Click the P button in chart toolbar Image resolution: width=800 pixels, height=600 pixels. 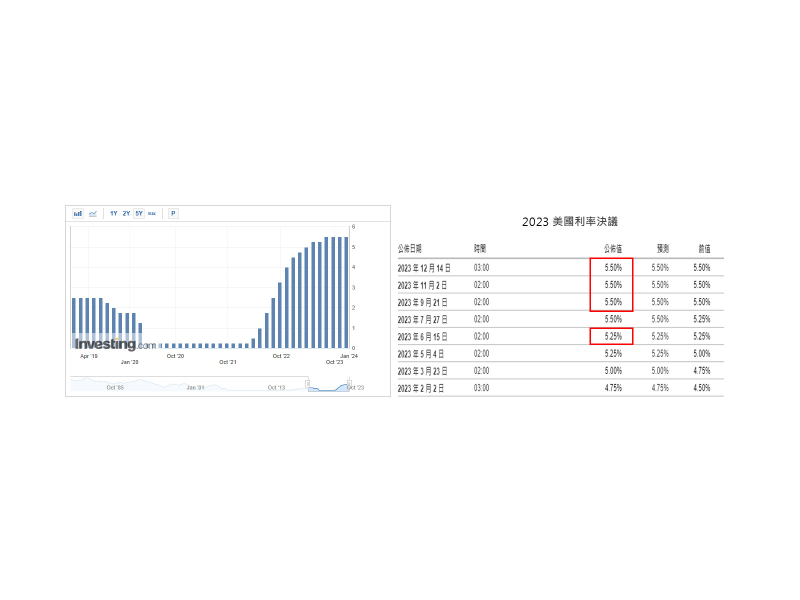[x=173, y=213]
